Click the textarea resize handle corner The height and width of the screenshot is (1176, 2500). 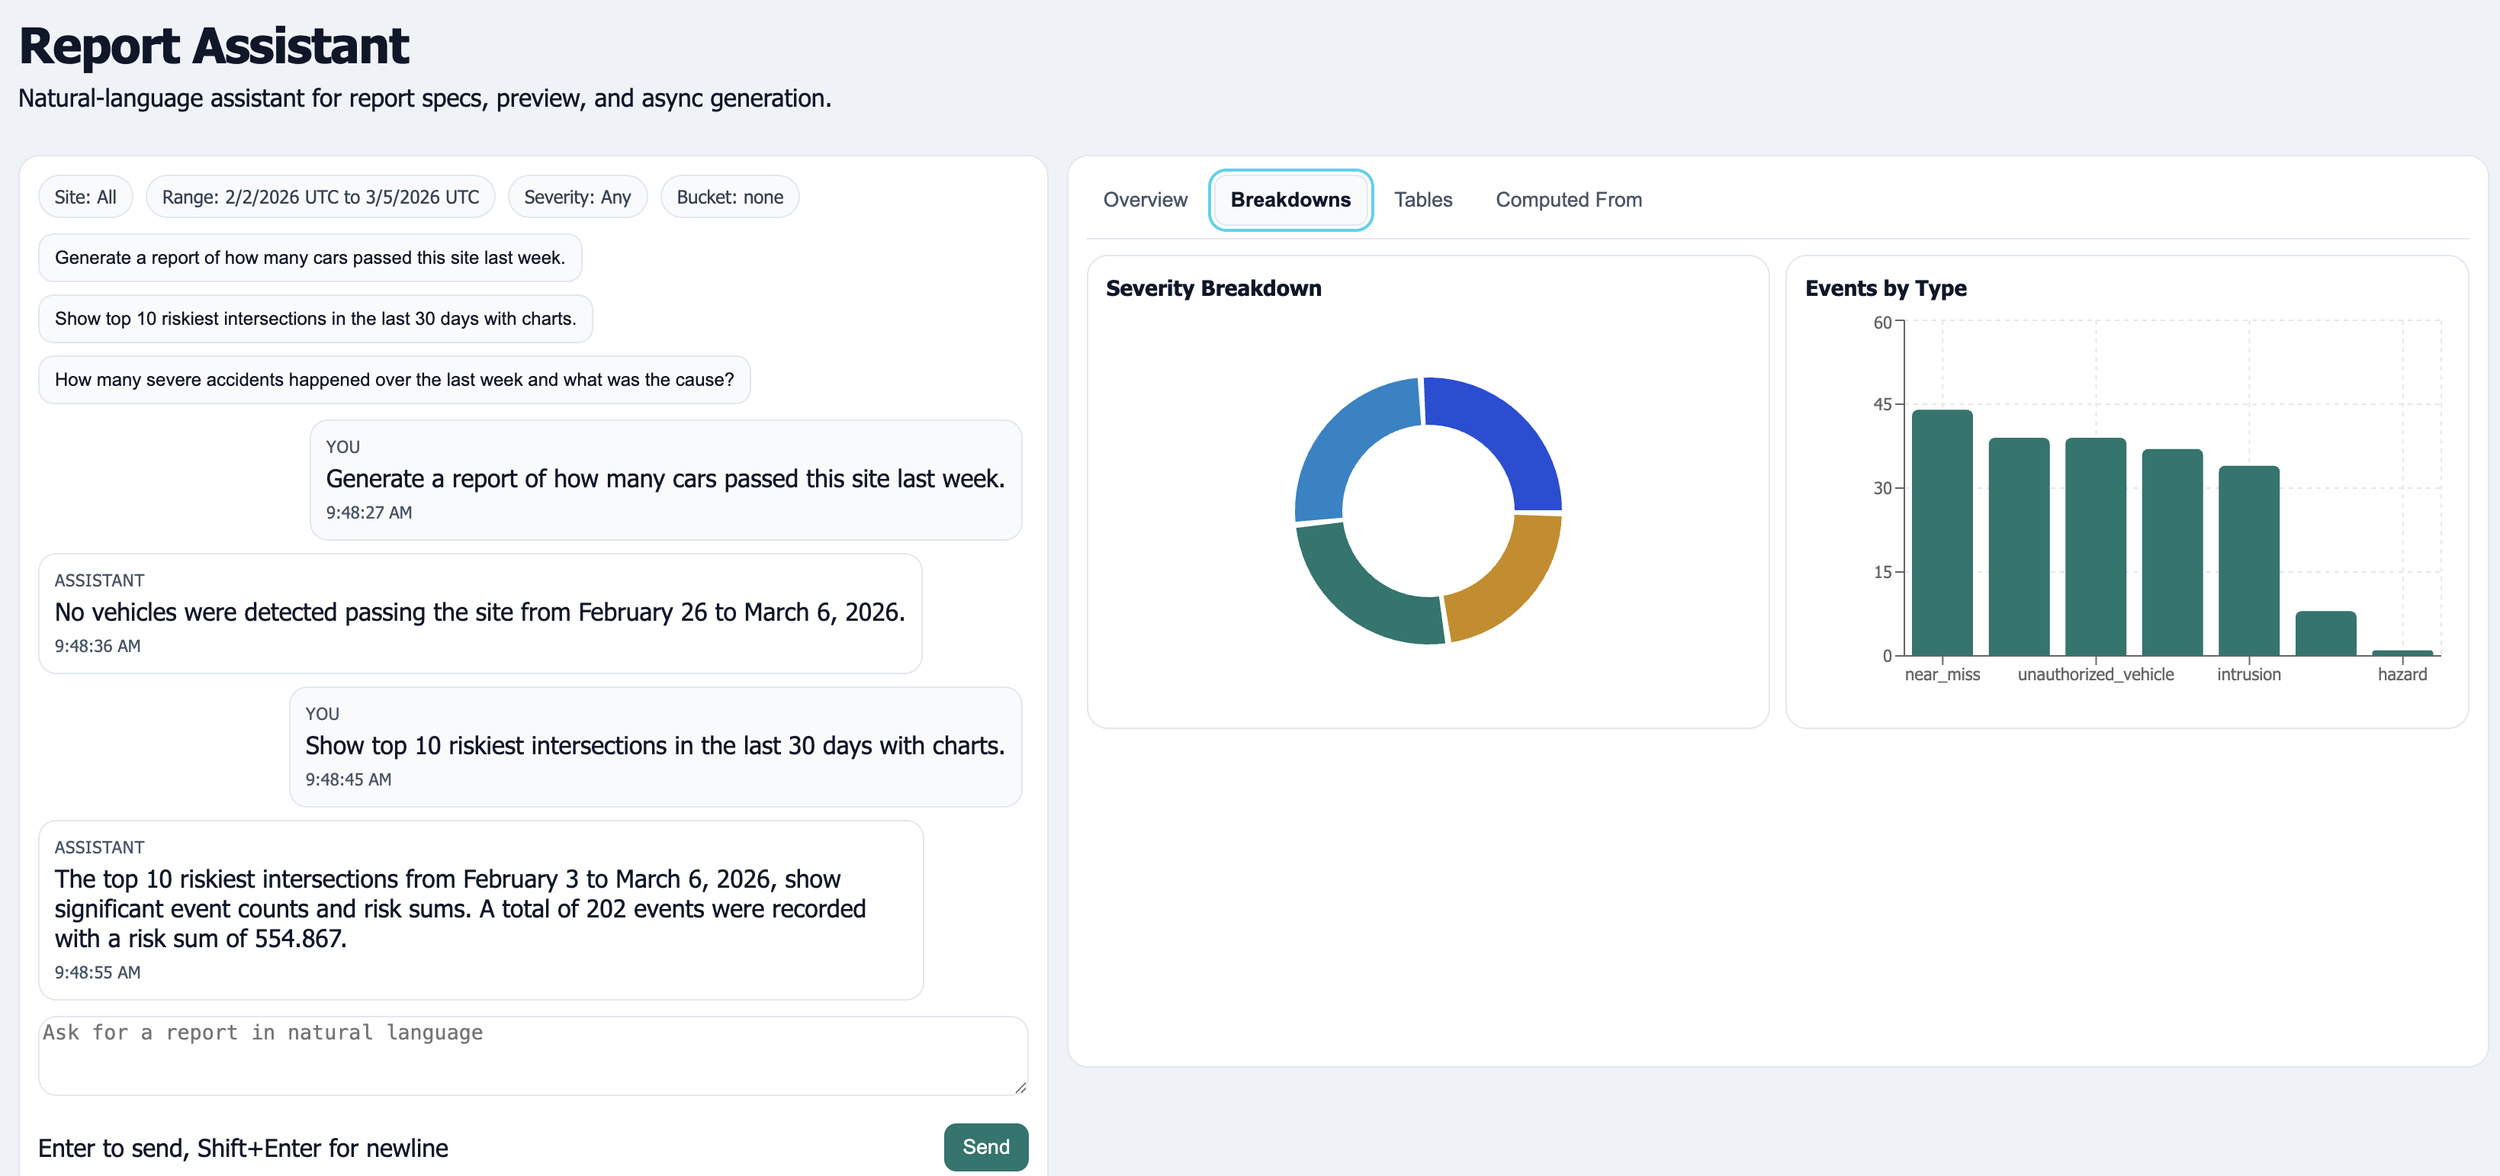(x=1020, y=1088)
